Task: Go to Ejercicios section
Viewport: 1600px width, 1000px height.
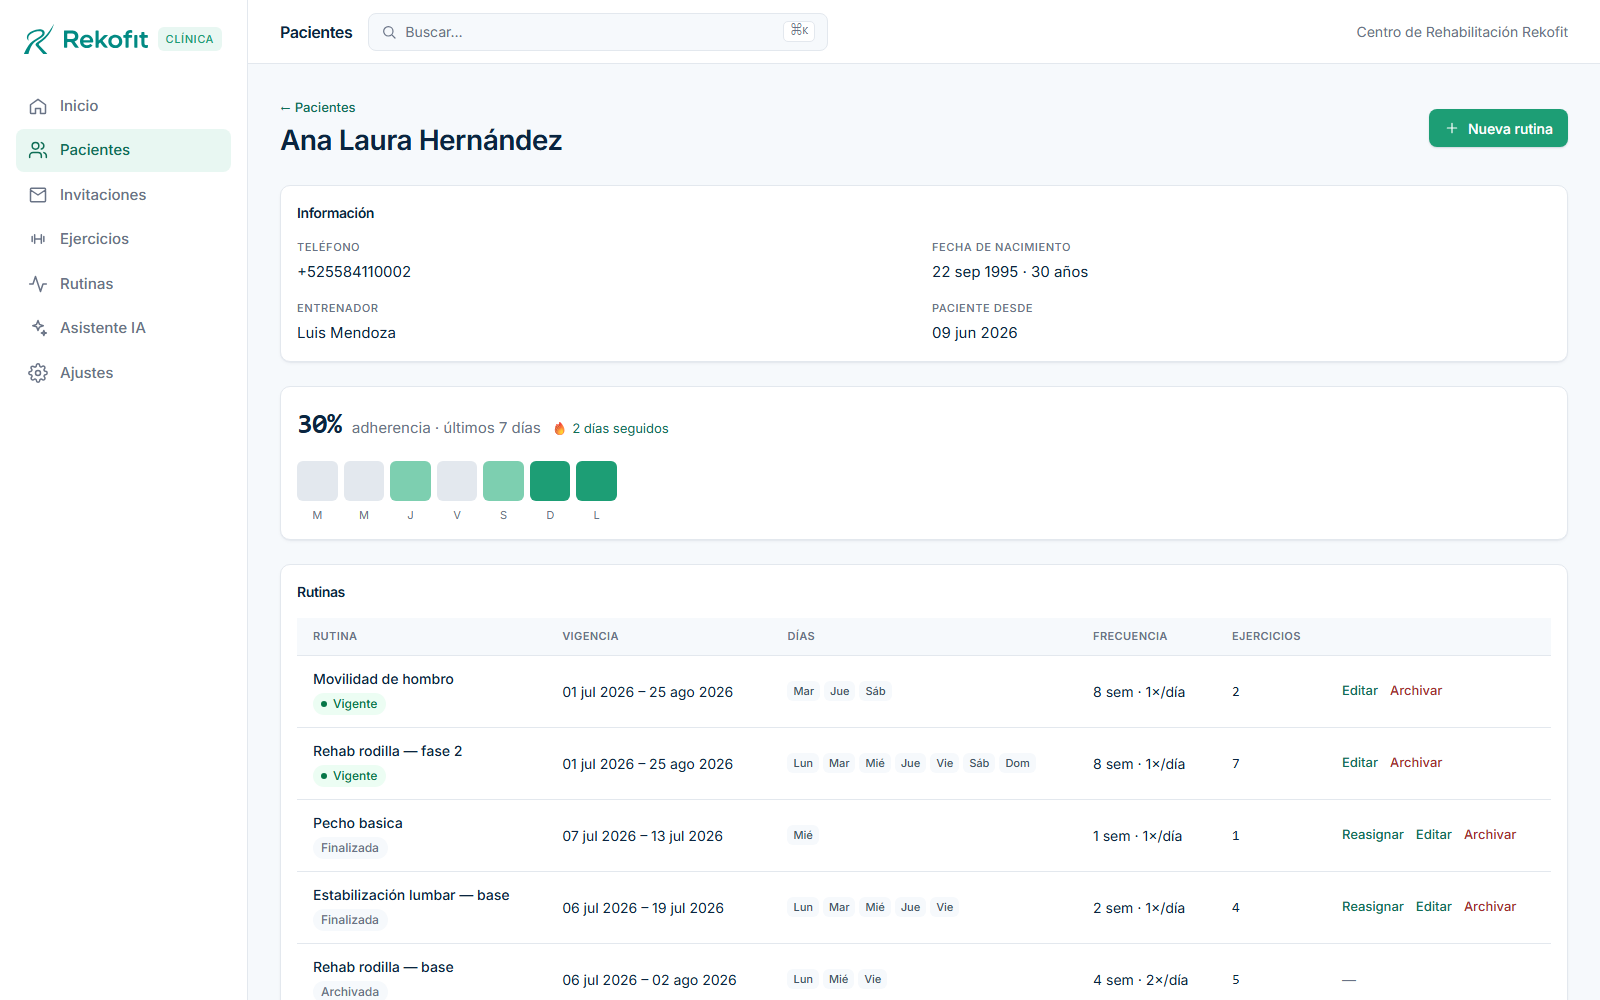Action: pos(123,239)
